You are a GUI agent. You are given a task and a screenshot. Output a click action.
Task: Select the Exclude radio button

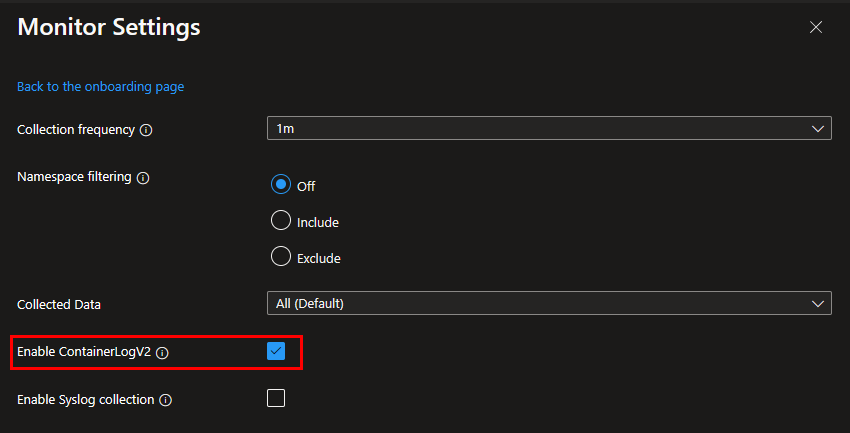click(281, 257)
